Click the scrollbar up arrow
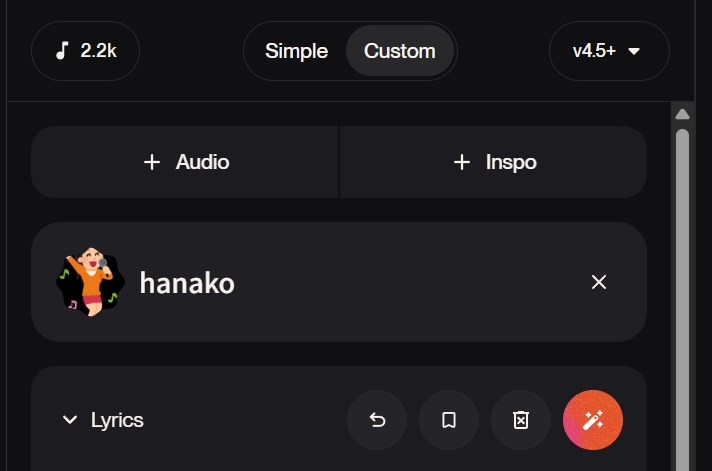This screenshot has height=471, width=712. pos(683,114)
